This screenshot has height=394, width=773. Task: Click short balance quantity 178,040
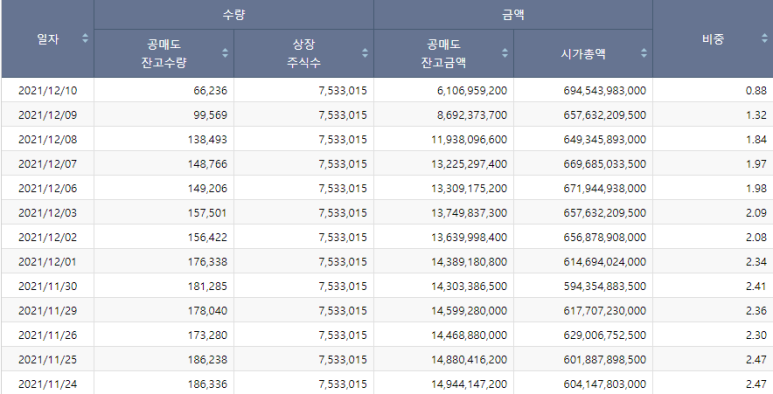point(208,311)
